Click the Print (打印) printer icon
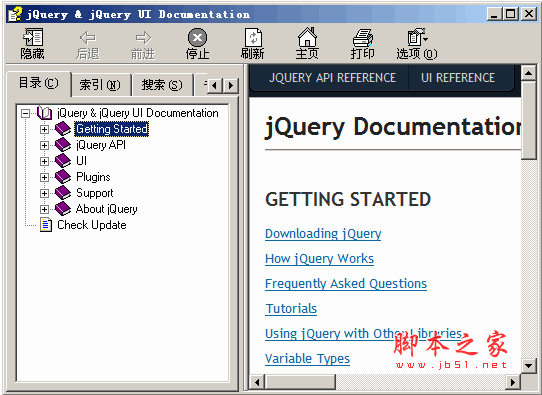 (x=363, y=38)
